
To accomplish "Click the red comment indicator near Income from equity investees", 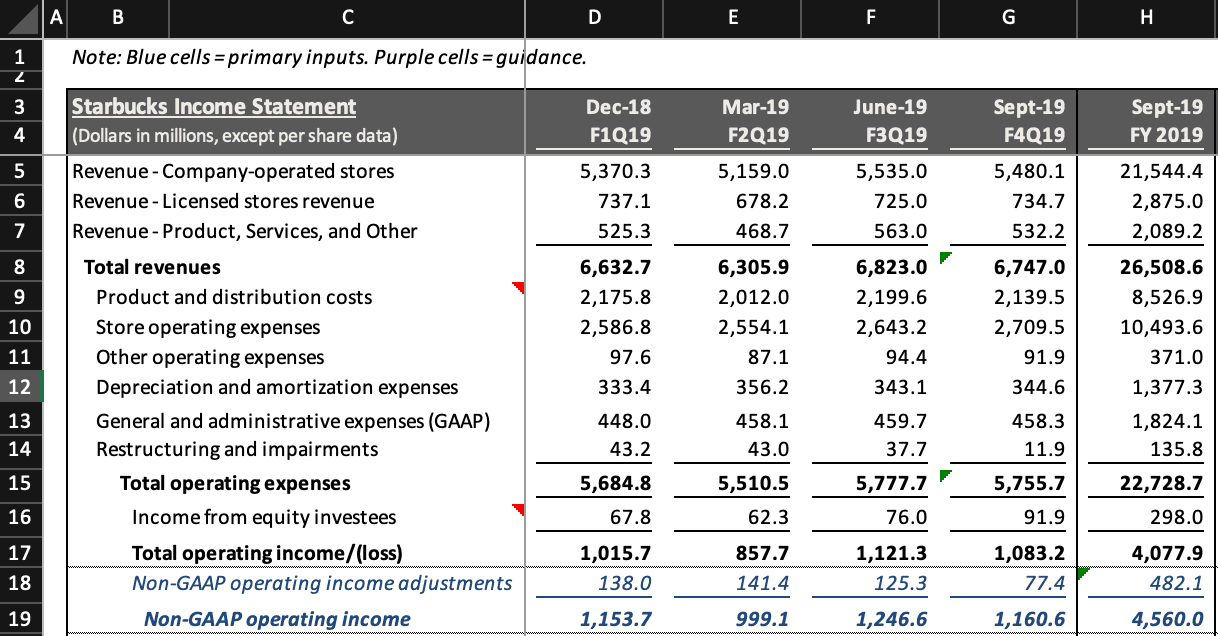I will tap(516, 510).
